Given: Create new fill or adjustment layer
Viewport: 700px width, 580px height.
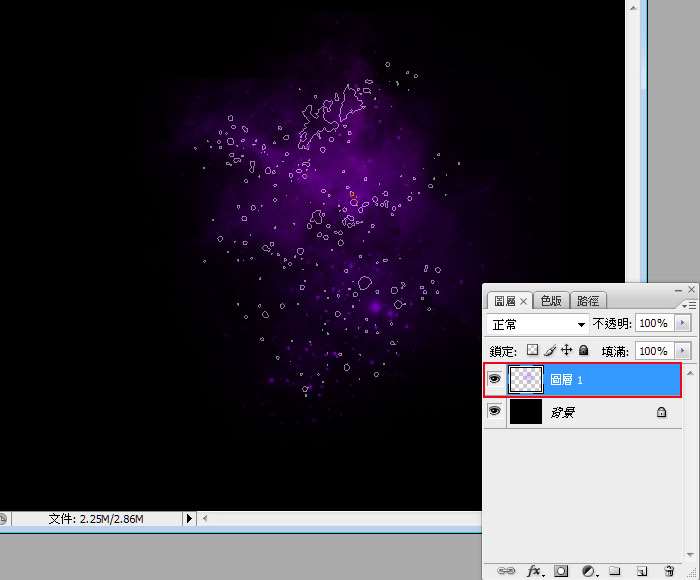Looking at the screenshot, I should coord(589,571).
